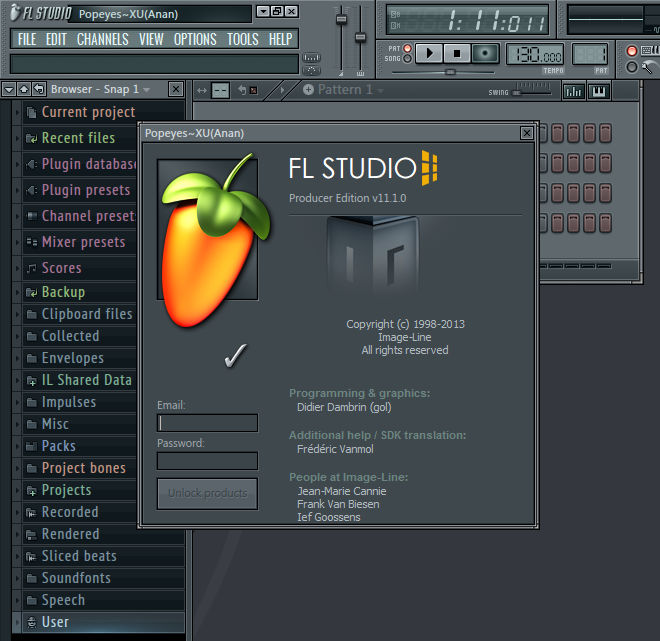This screenshot has width=660, height=641.
Task: Toggle the round button beside the wrench icon
Action: pyautogui.click(x=631, y=66)
